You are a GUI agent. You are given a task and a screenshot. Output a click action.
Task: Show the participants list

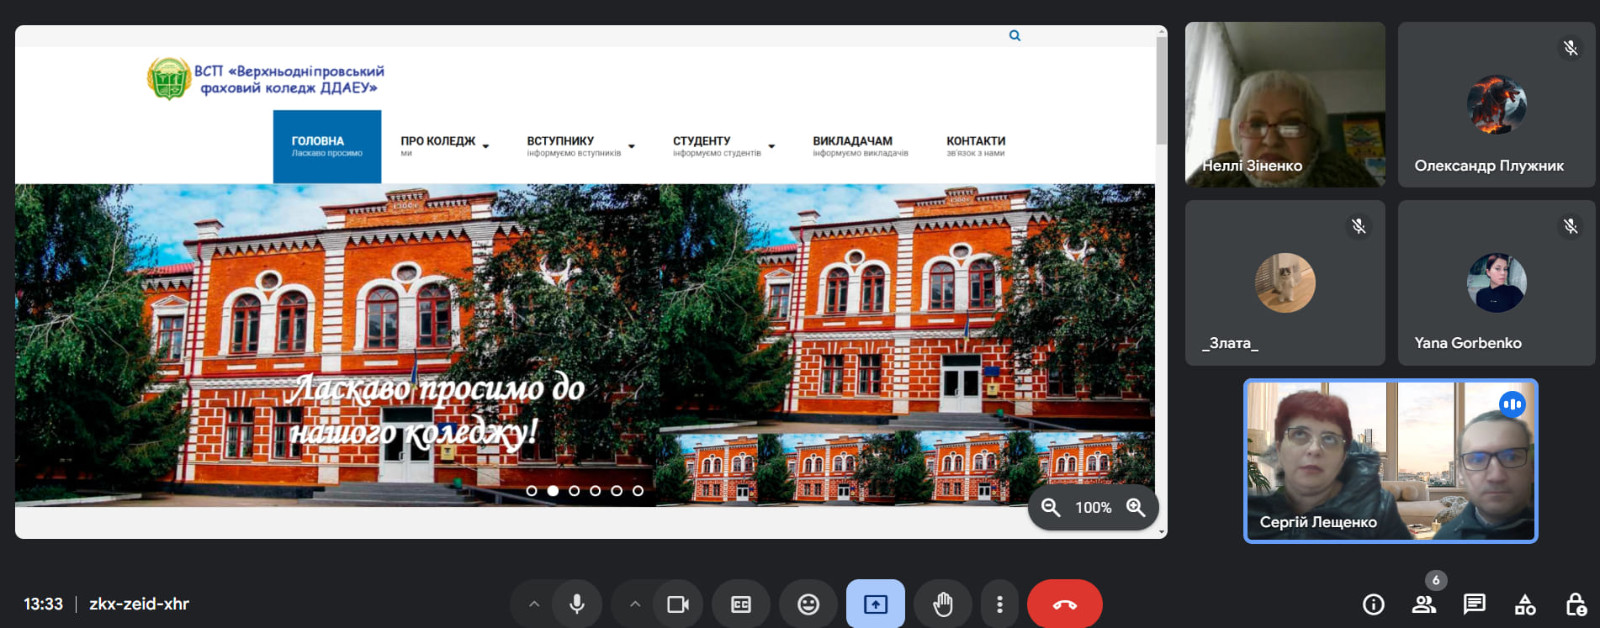pyautogui.click(x=1424, y=604)
